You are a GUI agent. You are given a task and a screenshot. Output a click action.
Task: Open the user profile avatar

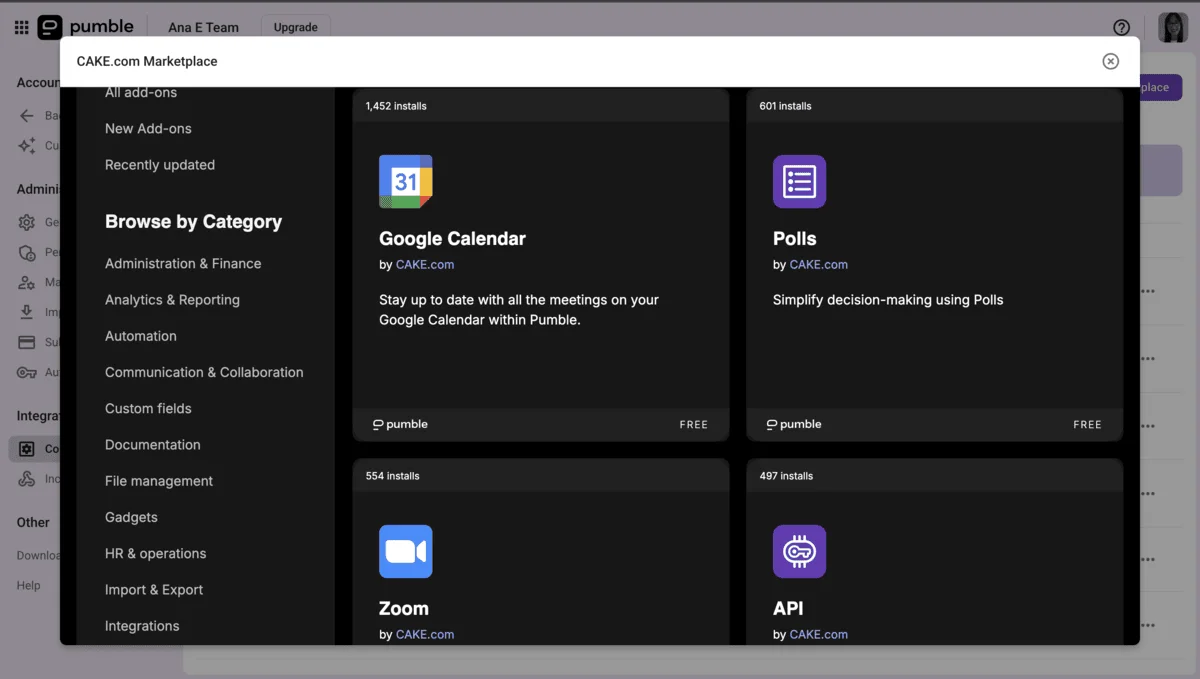pyautogui.click(x=1172, y=27)
